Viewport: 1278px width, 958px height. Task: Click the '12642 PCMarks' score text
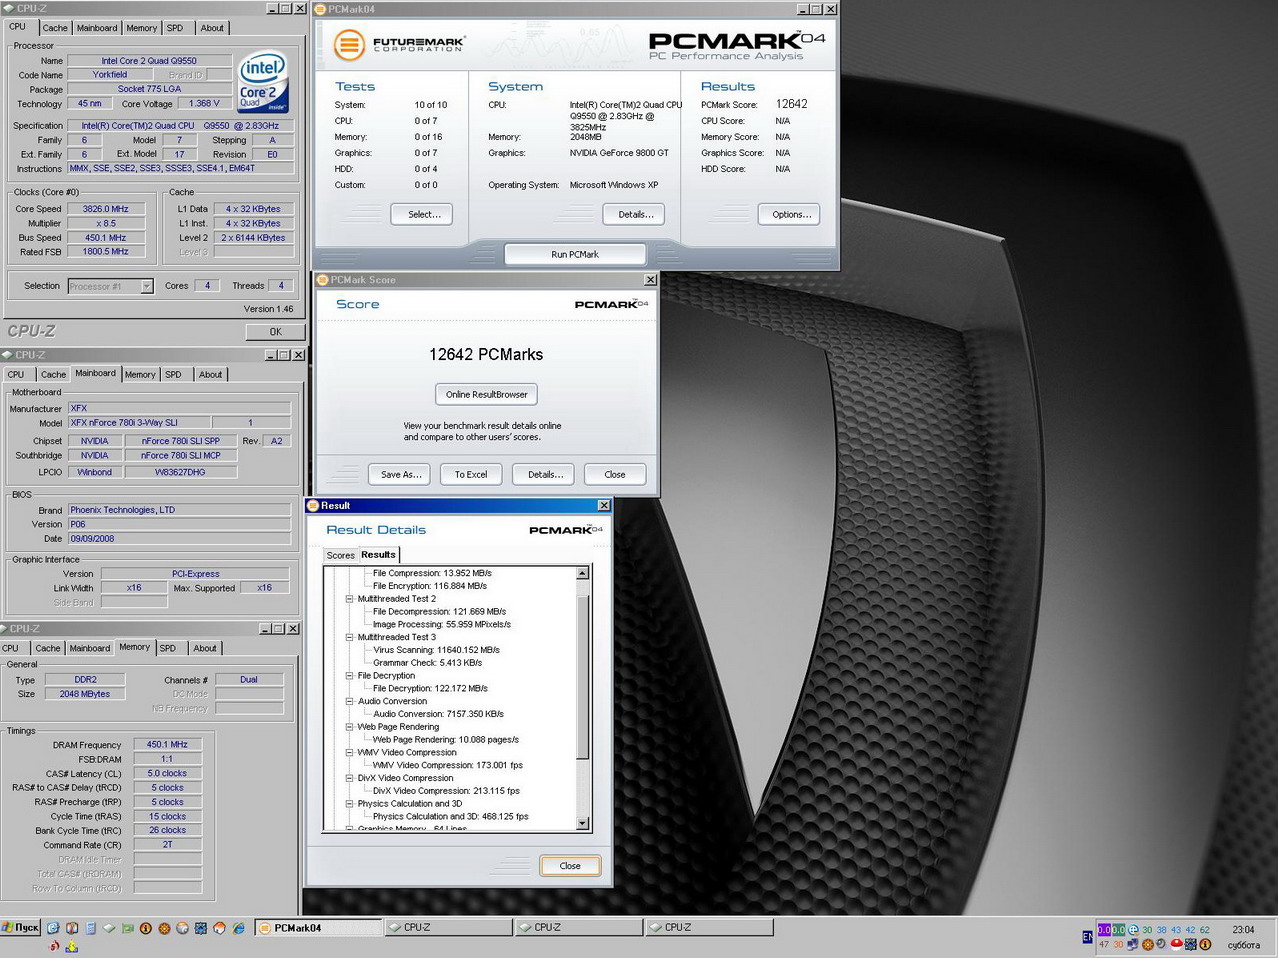tap(486, 355)
